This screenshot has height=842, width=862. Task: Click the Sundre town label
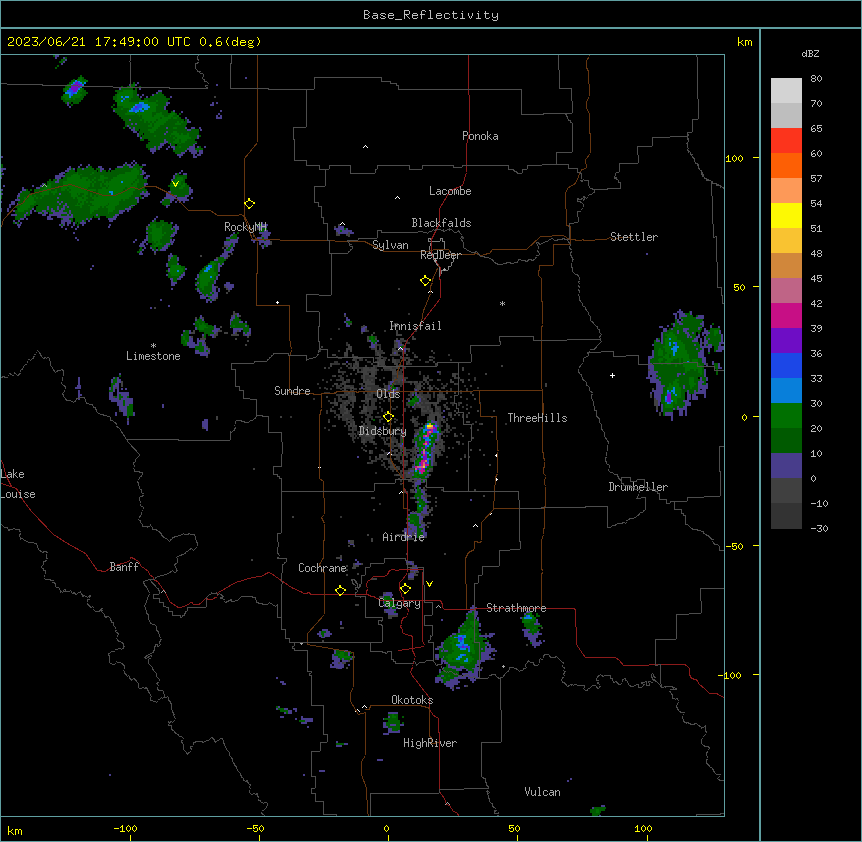292,391
